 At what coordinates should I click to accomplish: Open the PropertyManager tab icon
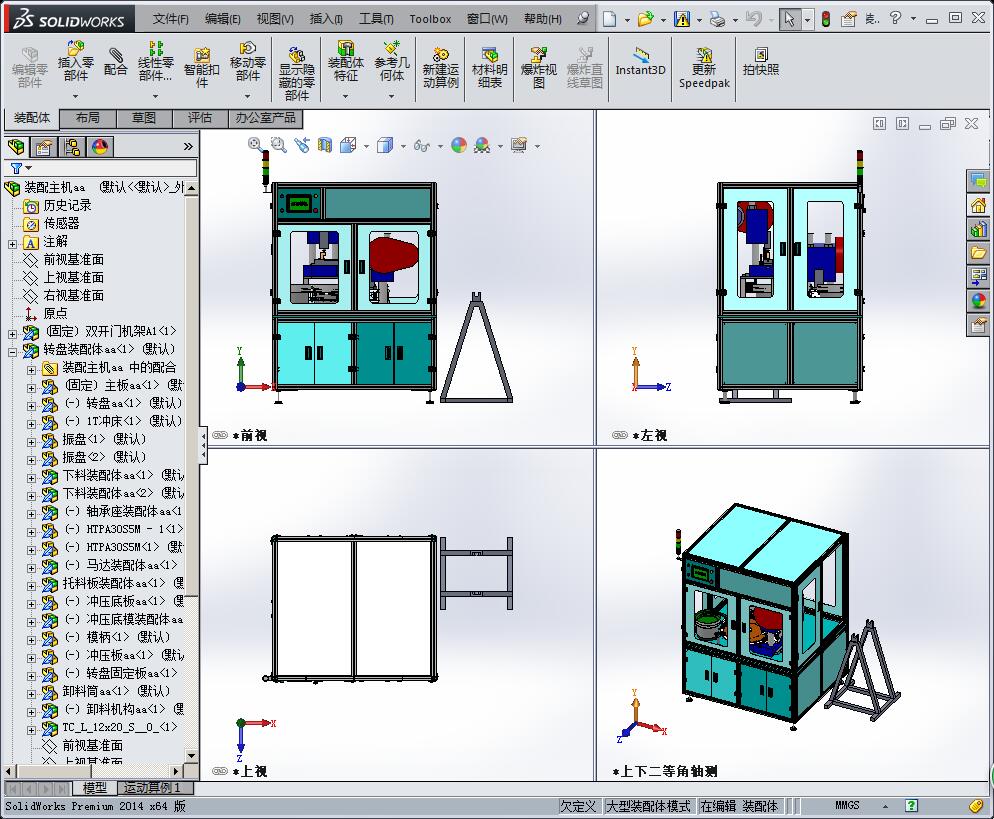point(44,147)
